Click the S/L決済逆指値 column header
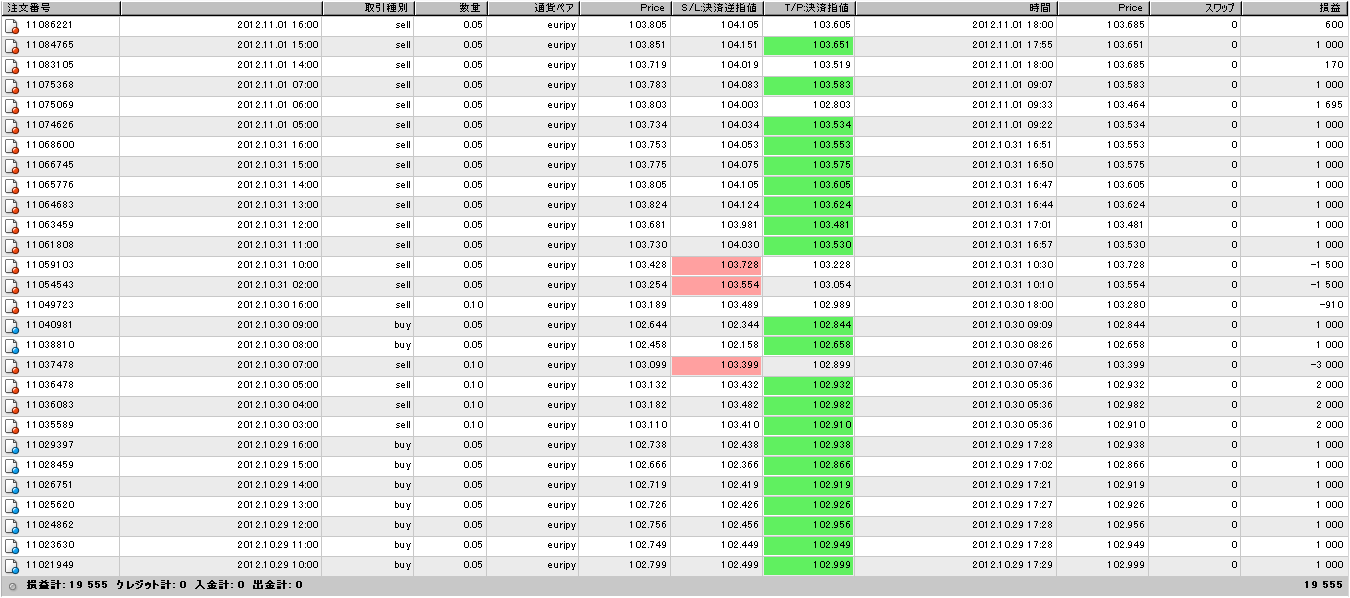 (x=716, y=7)
